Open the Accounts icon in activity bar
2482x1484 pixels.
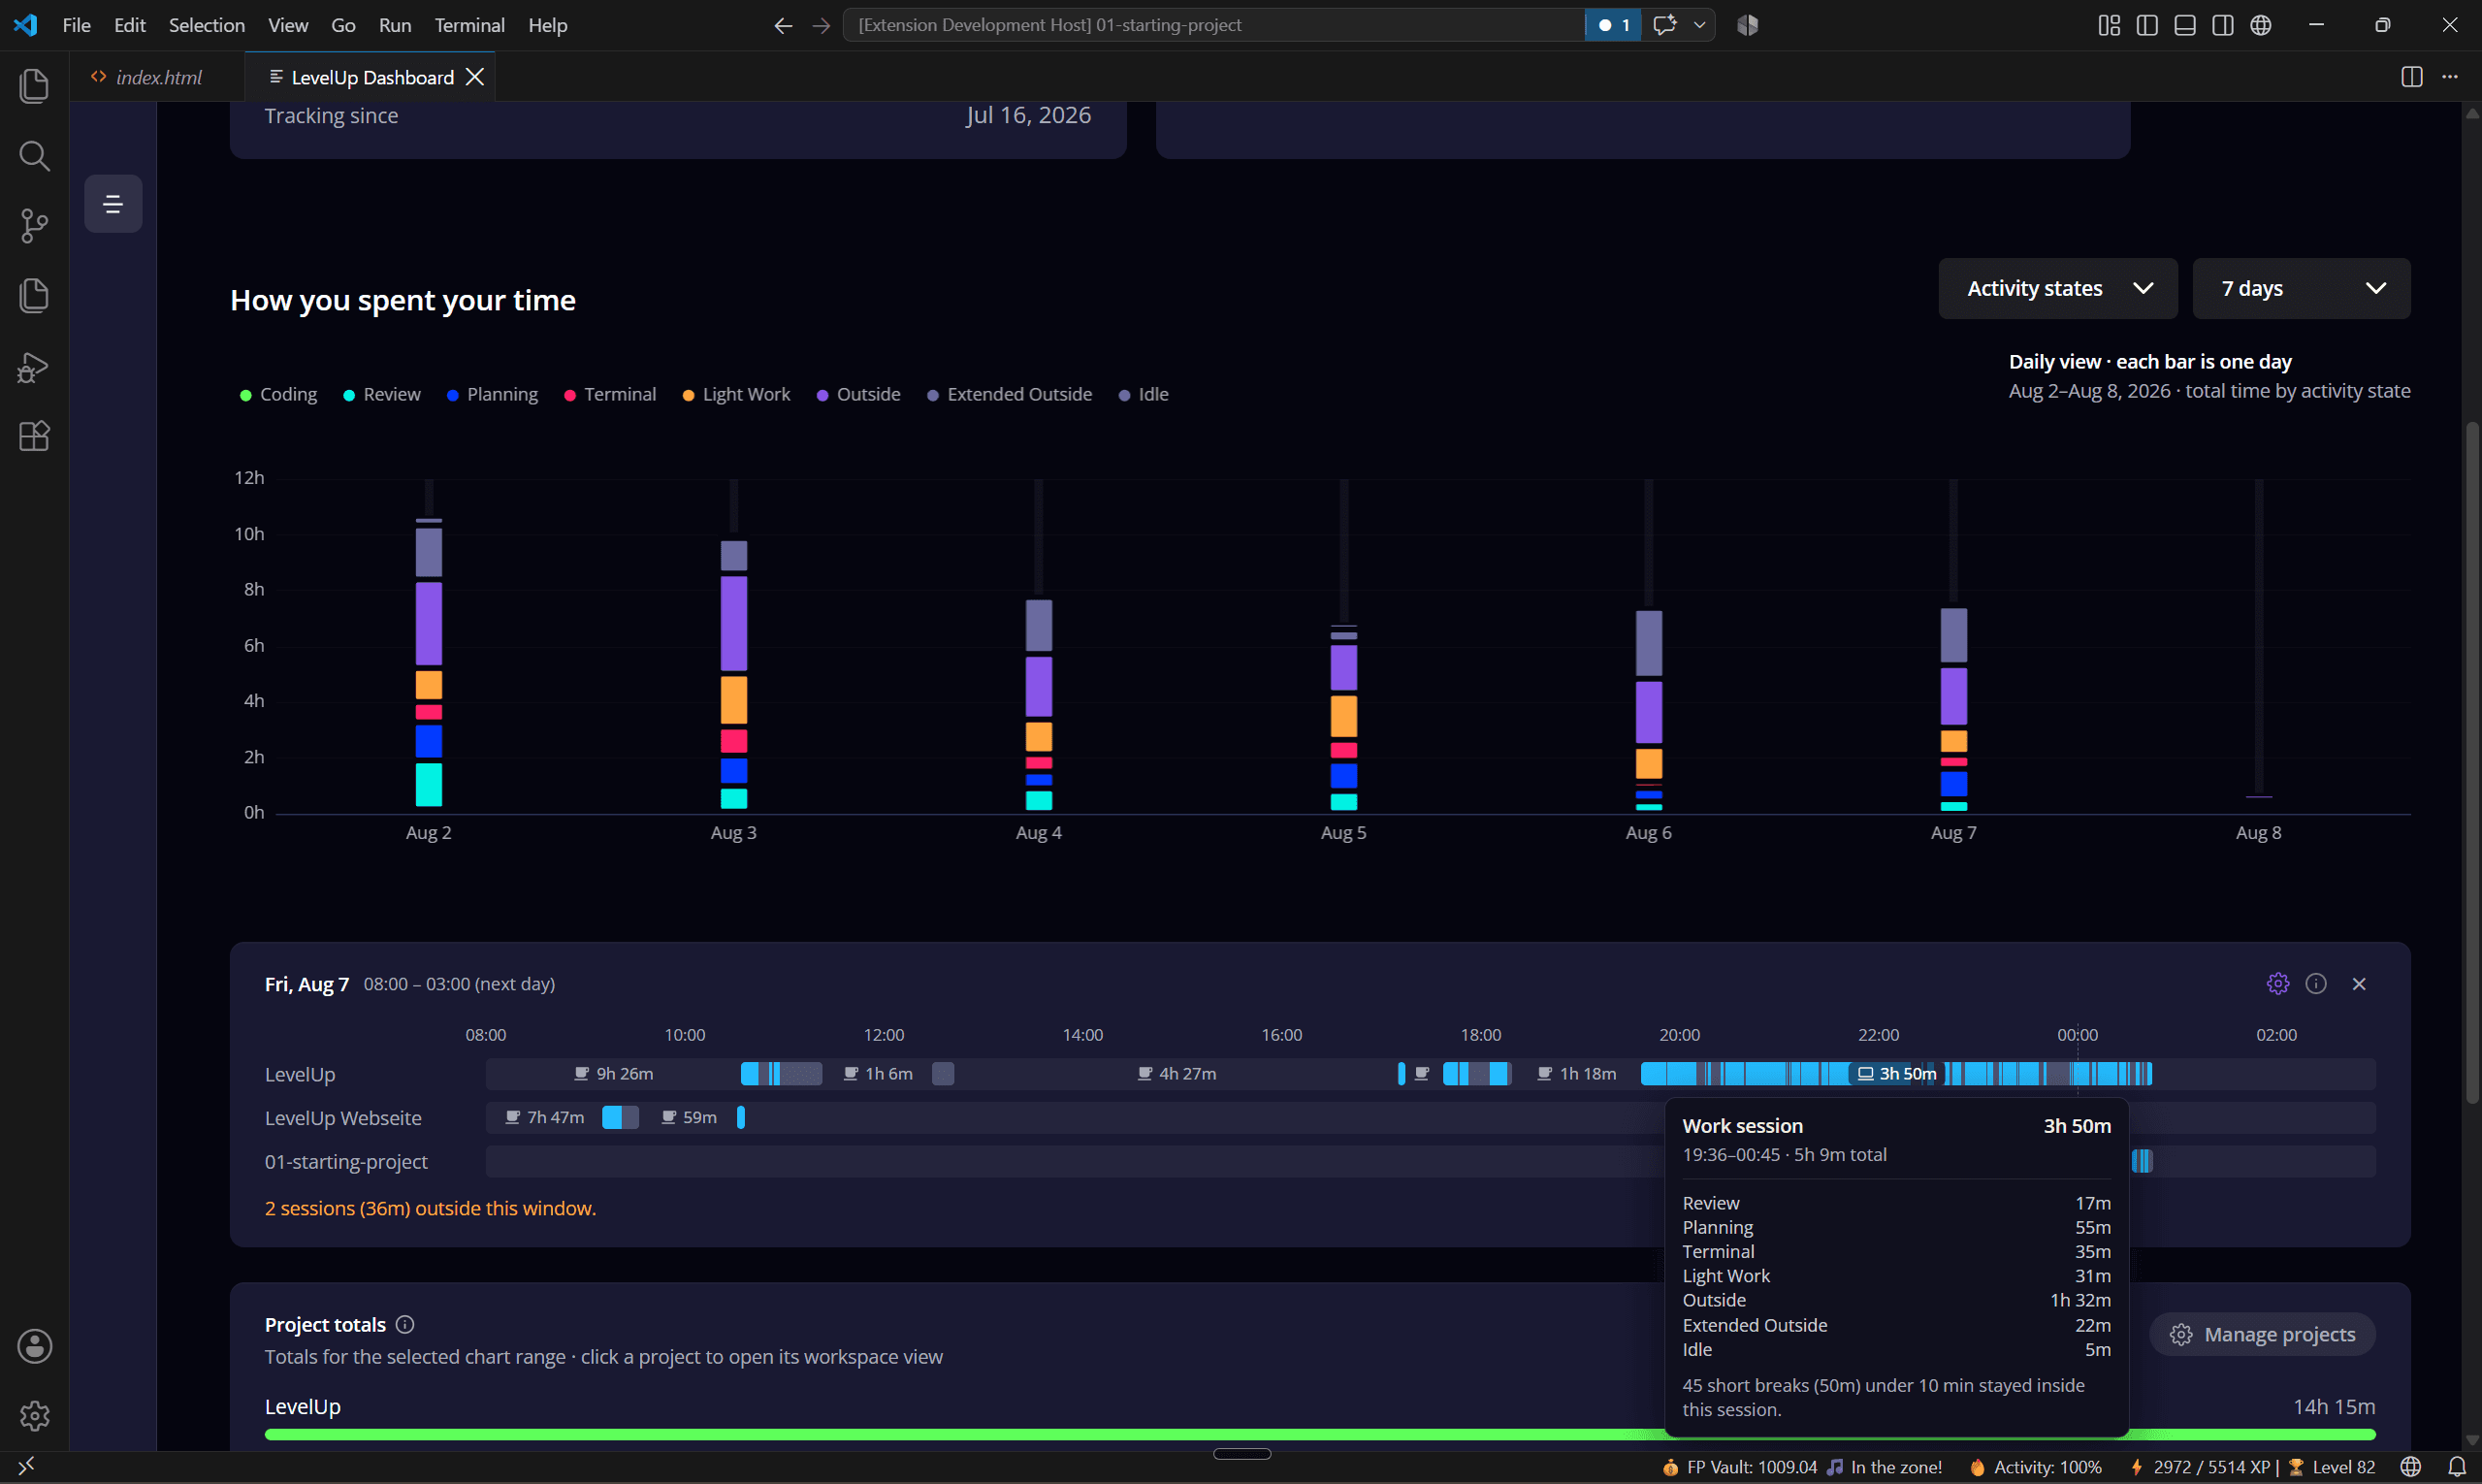(34, 1346)
